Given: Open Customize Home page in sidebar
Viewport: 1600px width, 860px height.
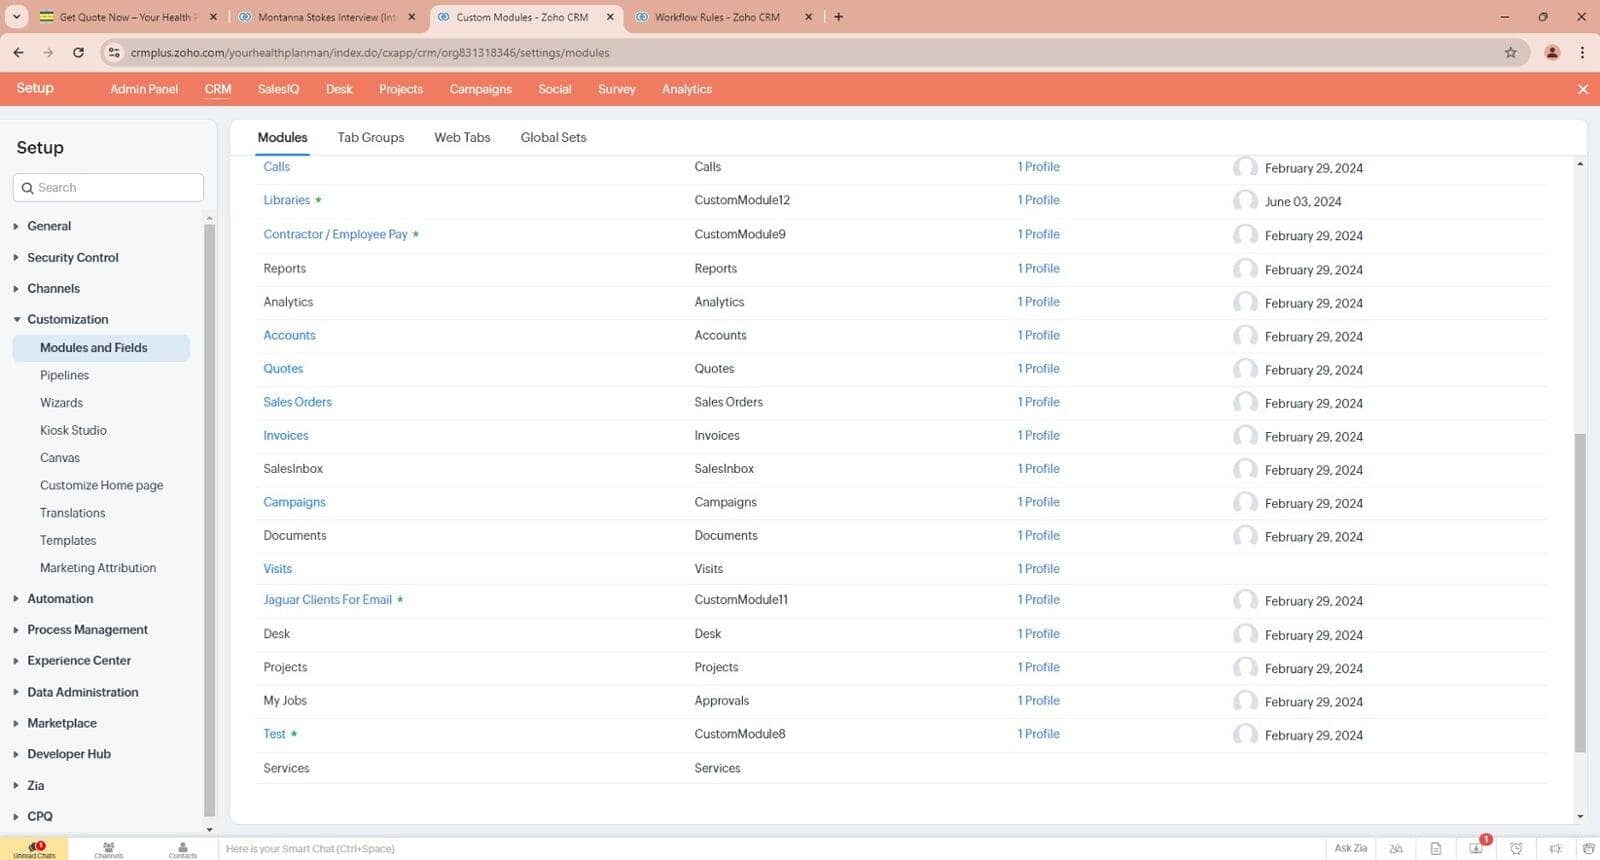Looking at the screenshot, I should (101, 485).
